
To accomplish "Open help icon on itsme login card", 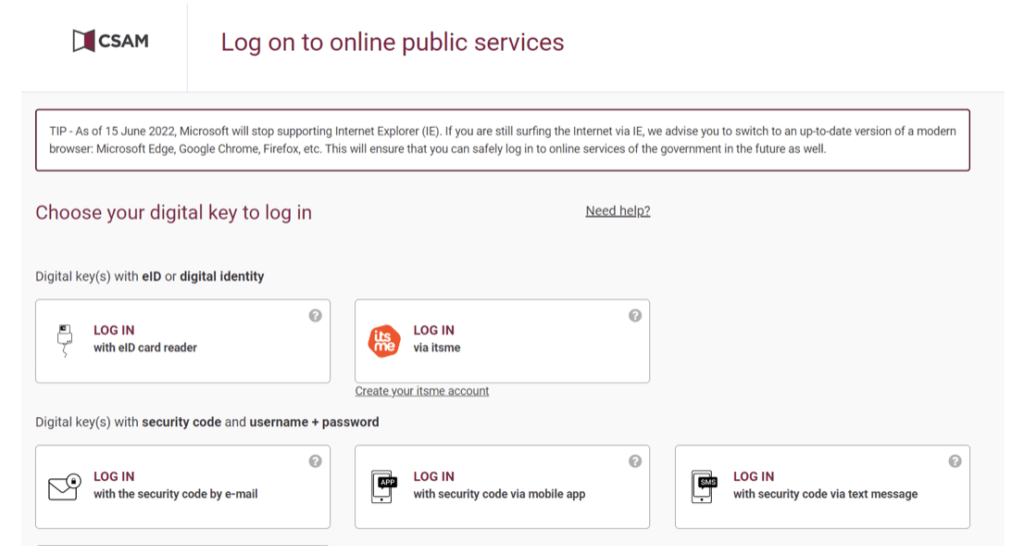I will (x=635, y=316).
